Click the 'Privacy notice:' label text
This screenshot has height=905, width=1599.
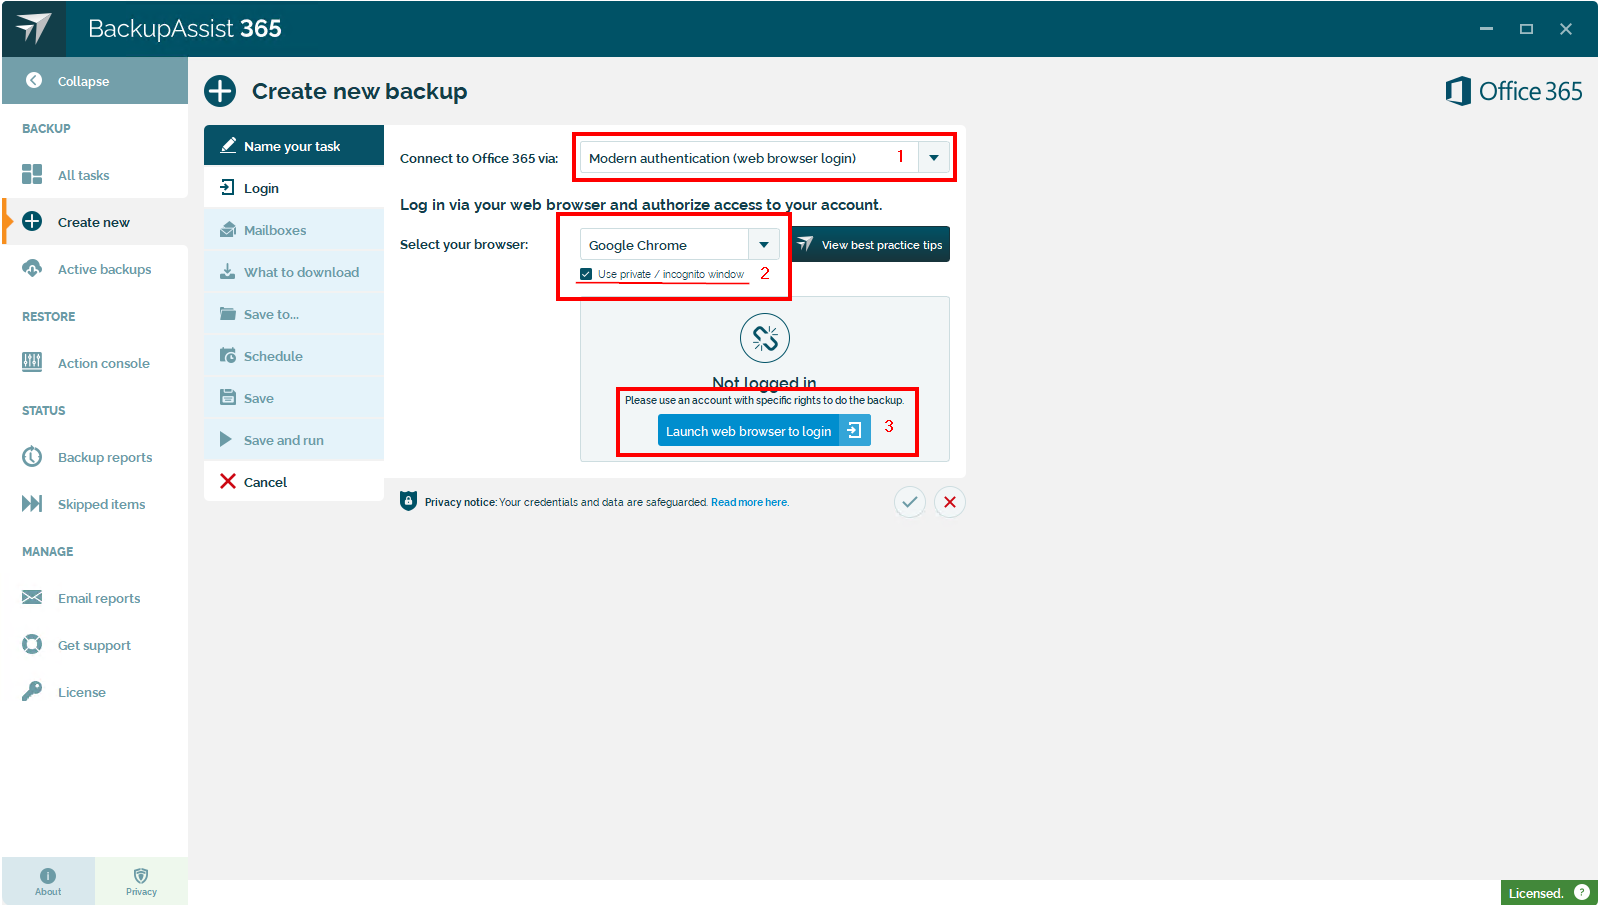tap(461, 502)
